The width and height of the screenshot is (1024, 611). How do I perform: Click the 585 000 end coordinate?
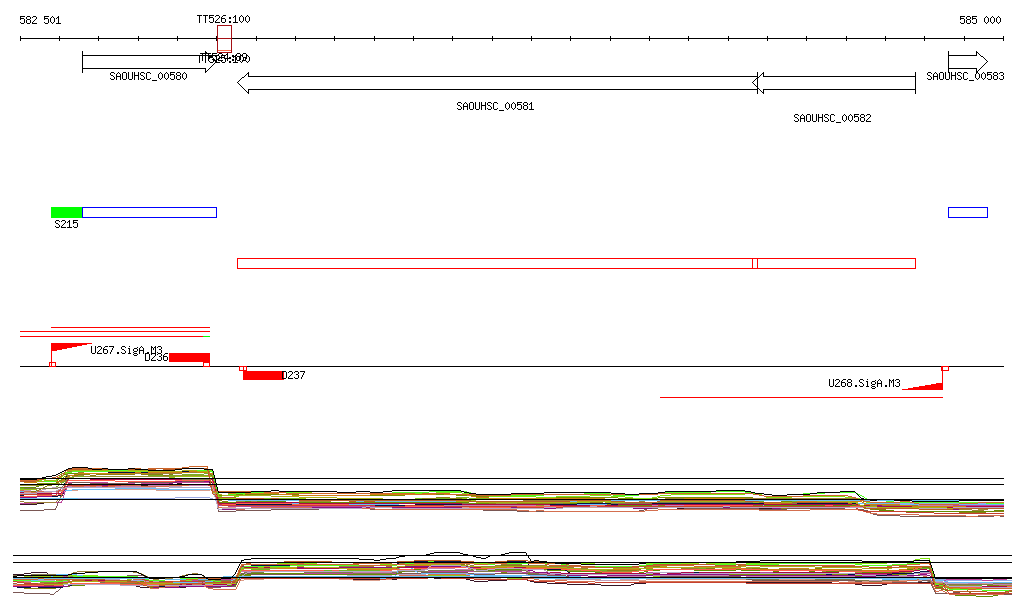(980, 20)
